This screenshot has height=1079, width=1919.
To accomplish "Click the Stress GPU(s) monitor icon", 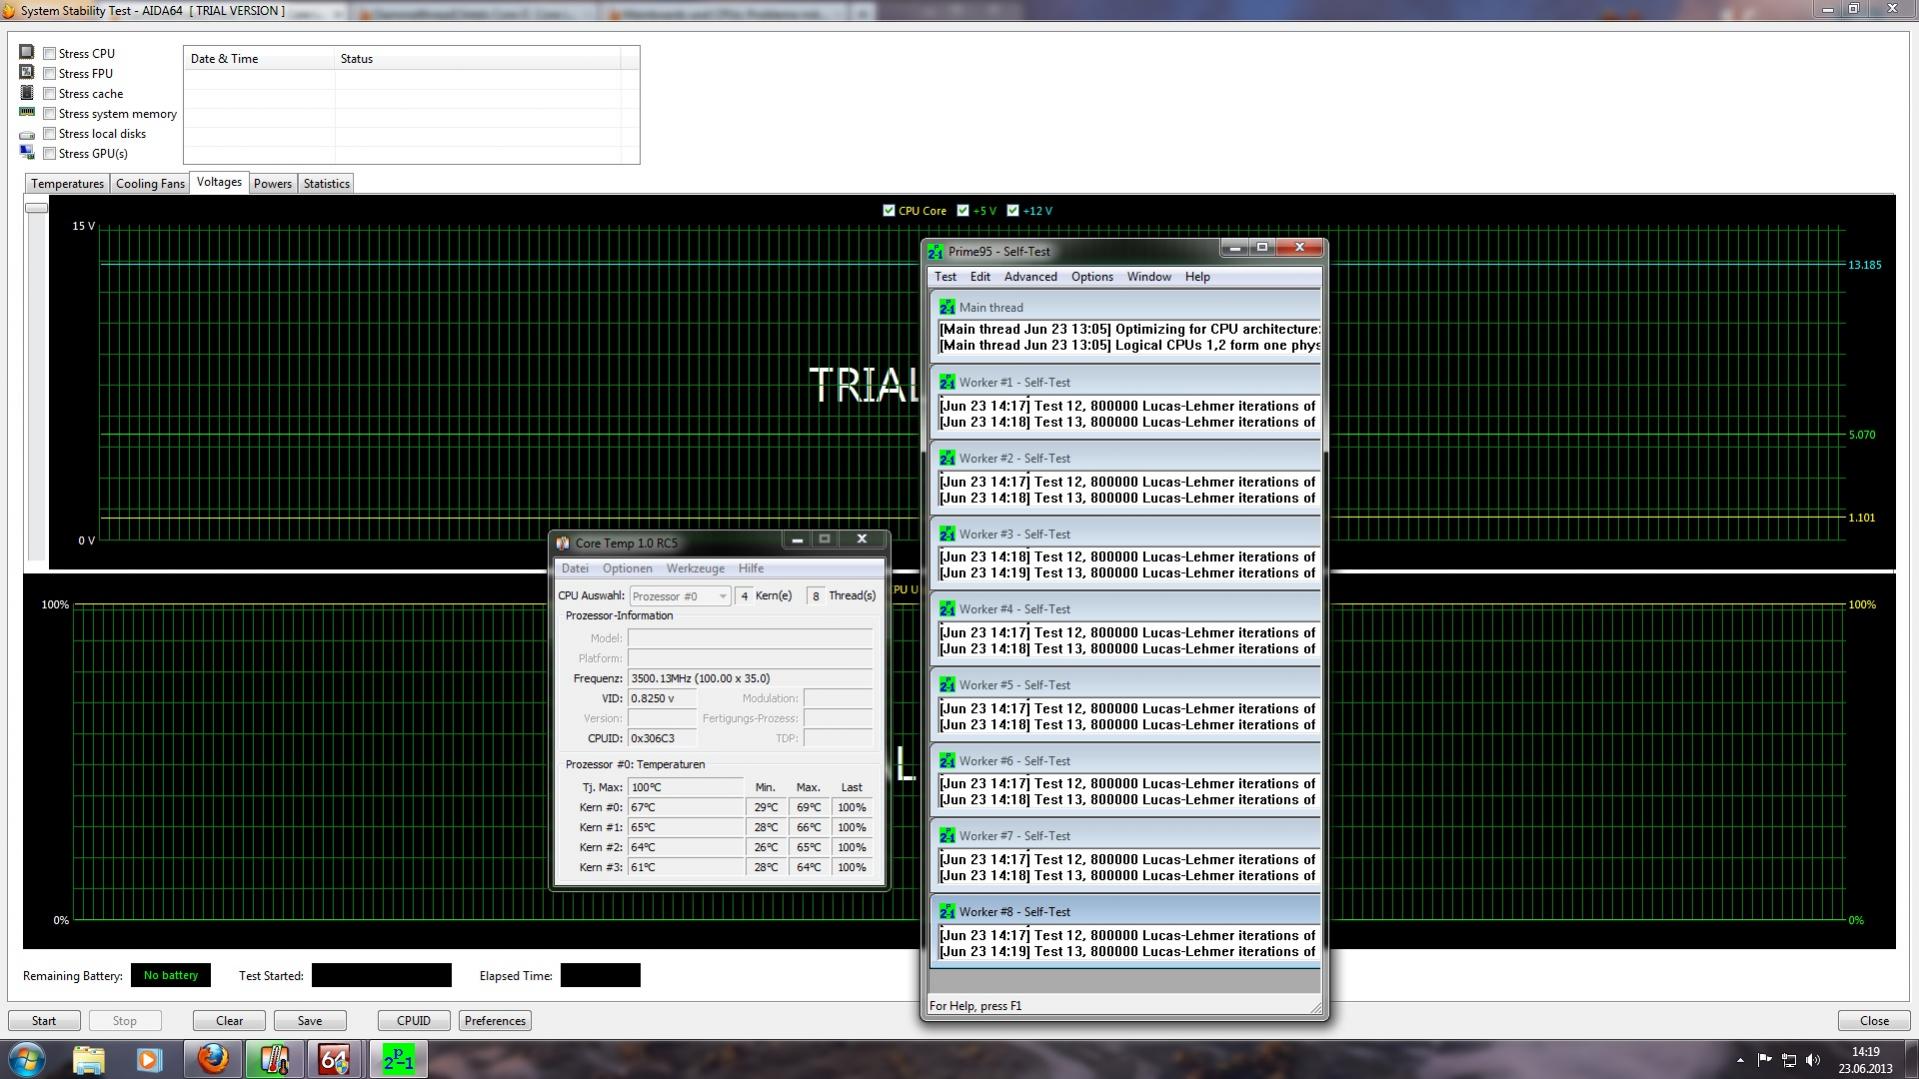I will pos(27,152).
